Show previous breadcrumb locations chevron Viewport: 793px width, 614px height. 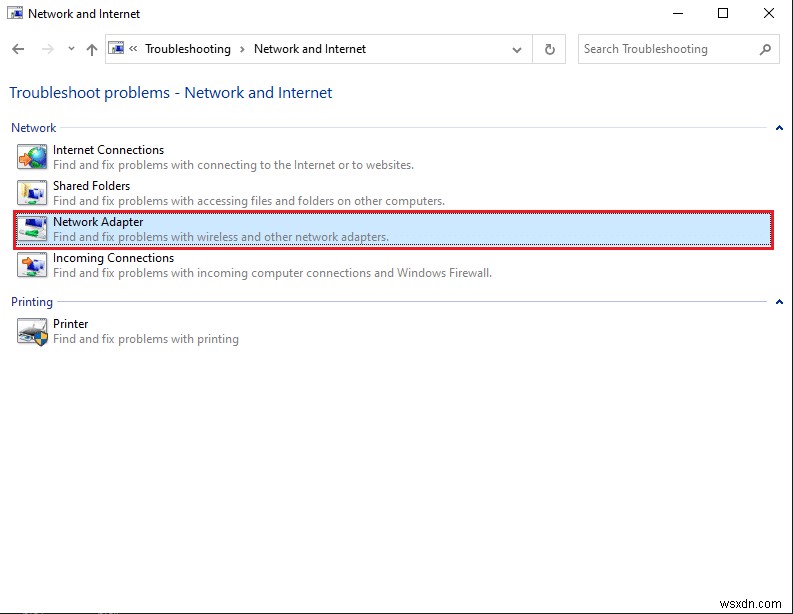(x=133, y=49)
